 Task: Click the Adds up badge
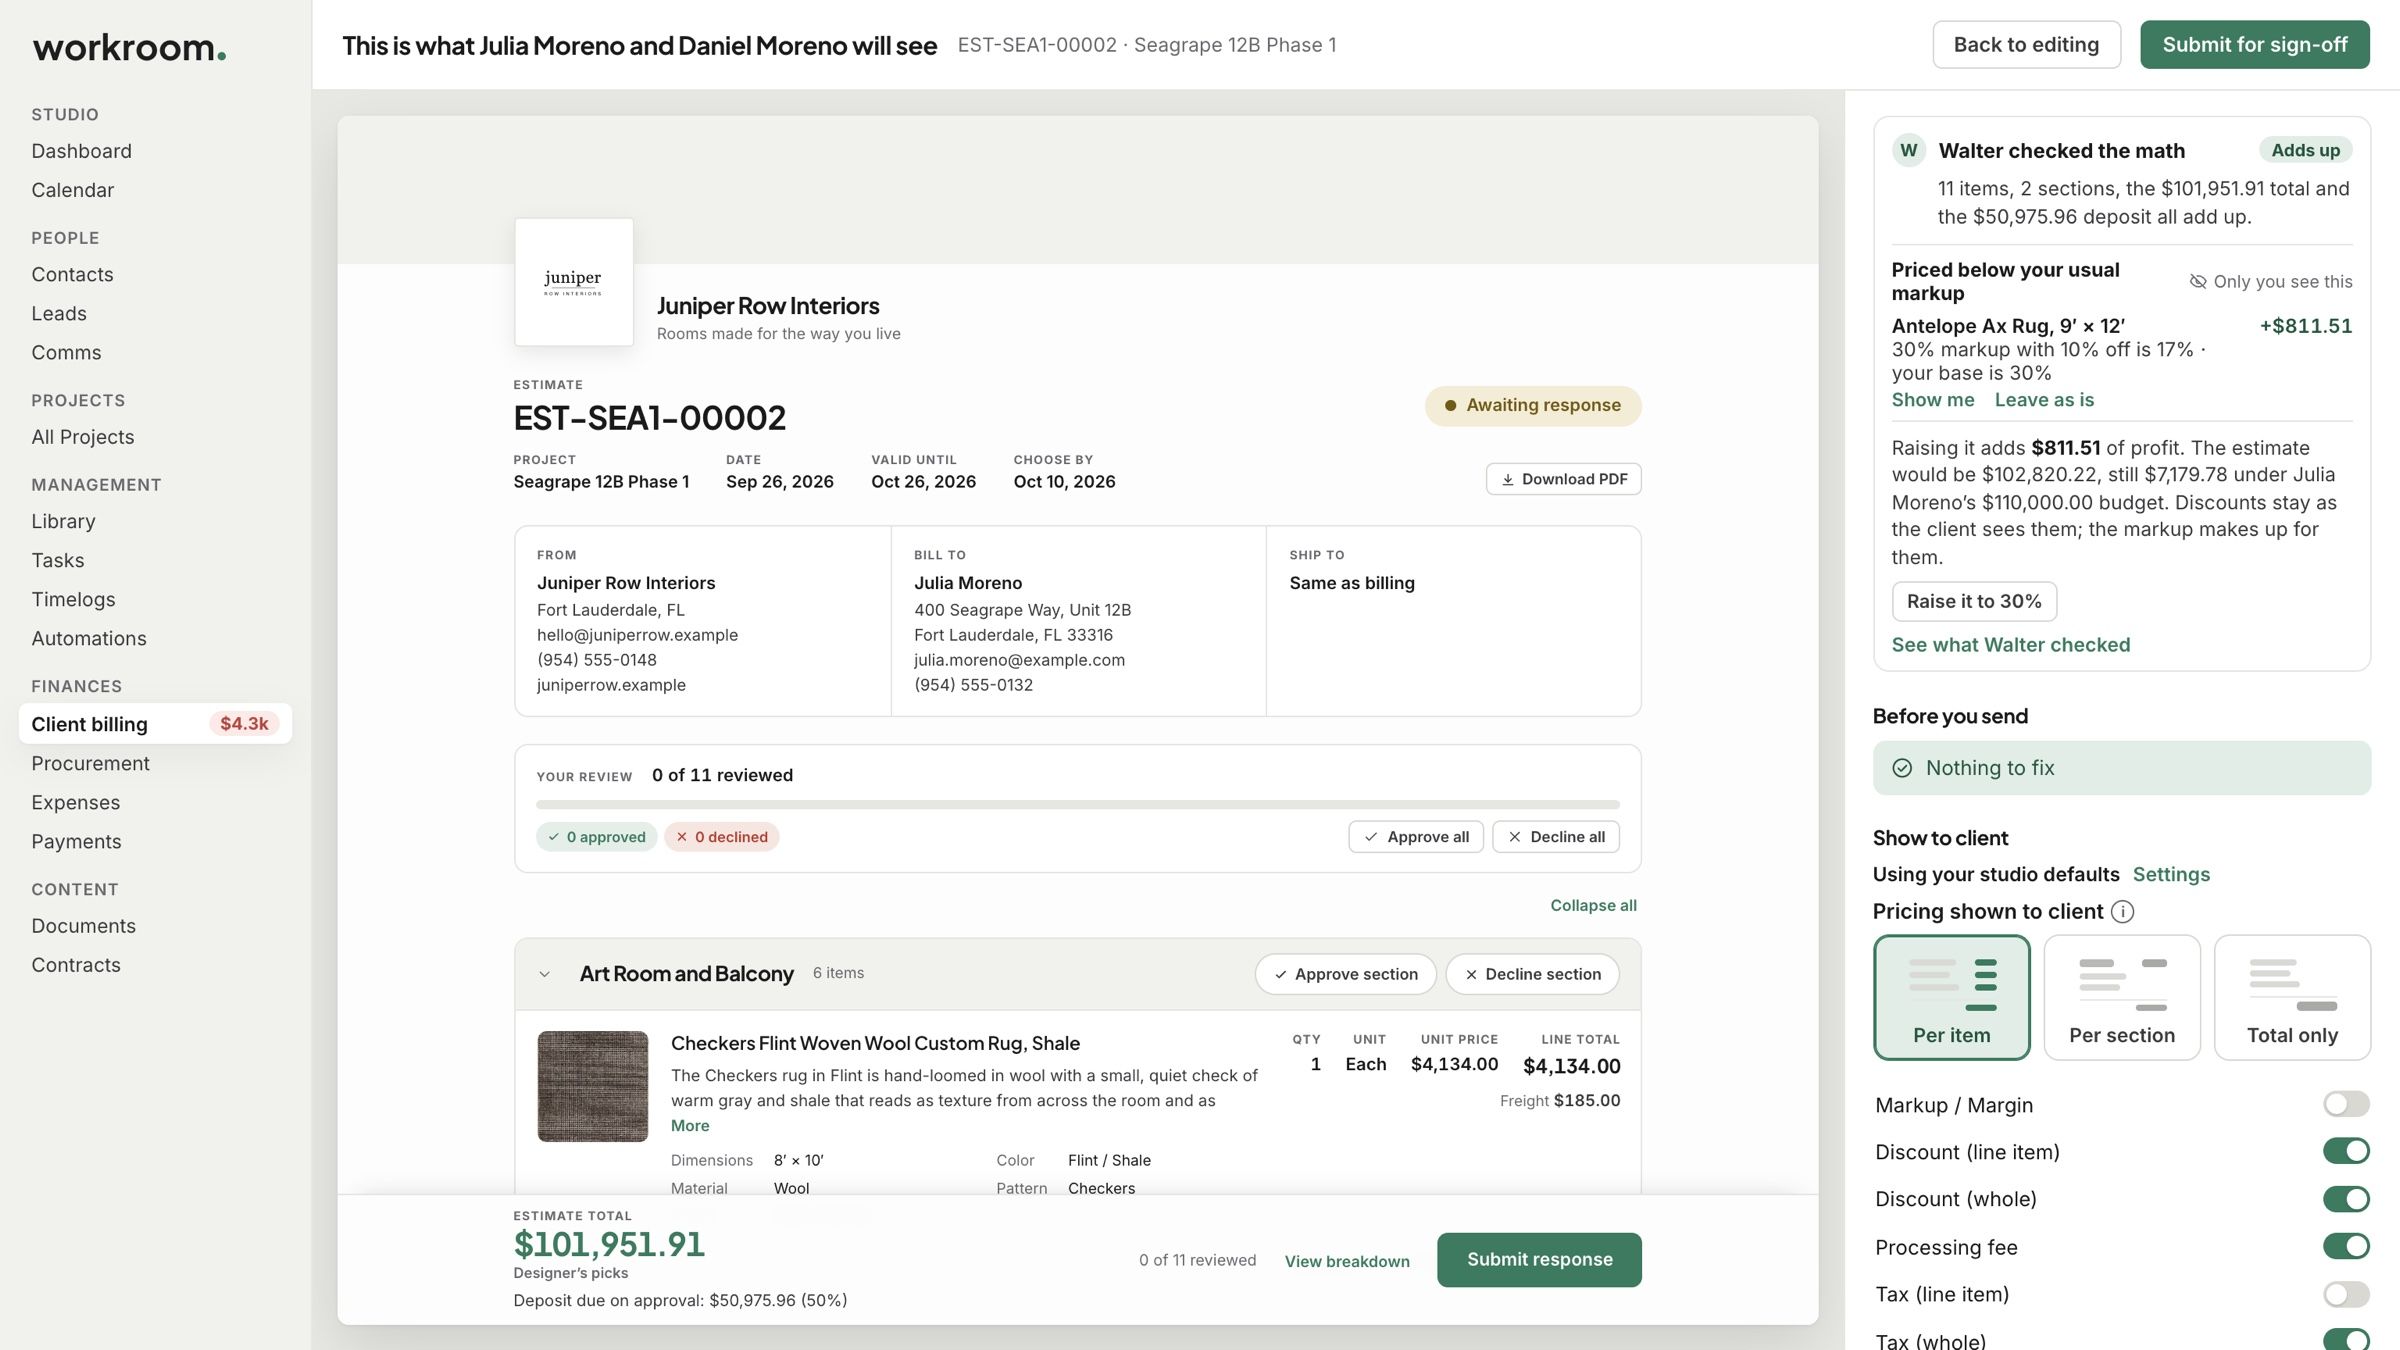[x=2305, y=150]
